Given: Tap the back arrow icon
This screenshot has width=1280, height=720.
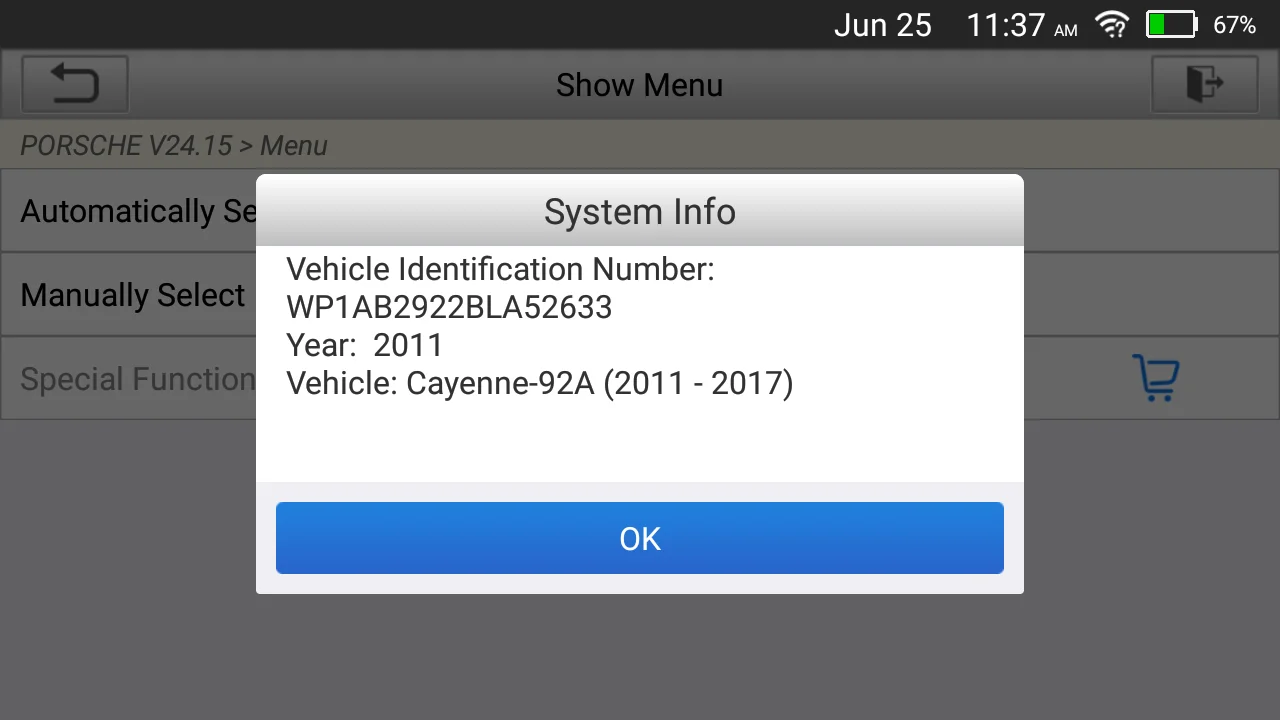Looking at the screenshot, I should (75, 84).
